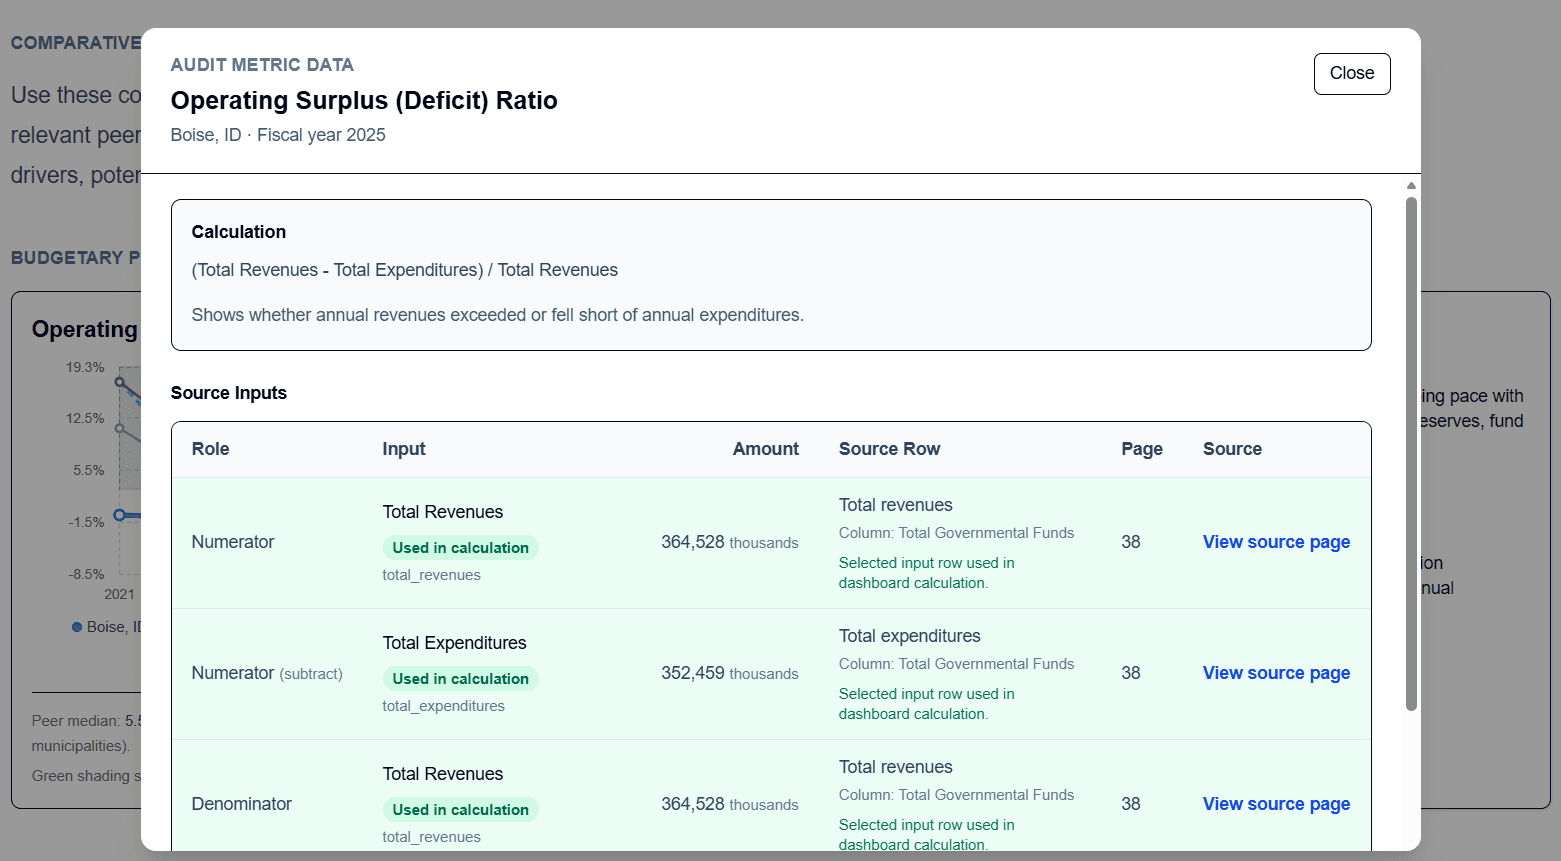The width and height of the screenshot is (1561, 861).
Task: Click the Amount column header
Action: pyautogui.click(x=765, y=449)
